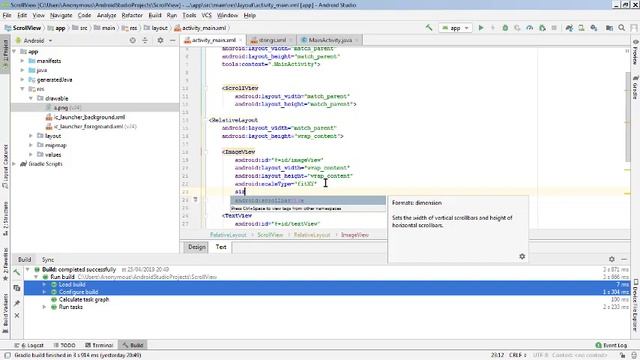Open documentation popup settings gear
This screenshot has height=360, width=640.
(x=522, y=256)
